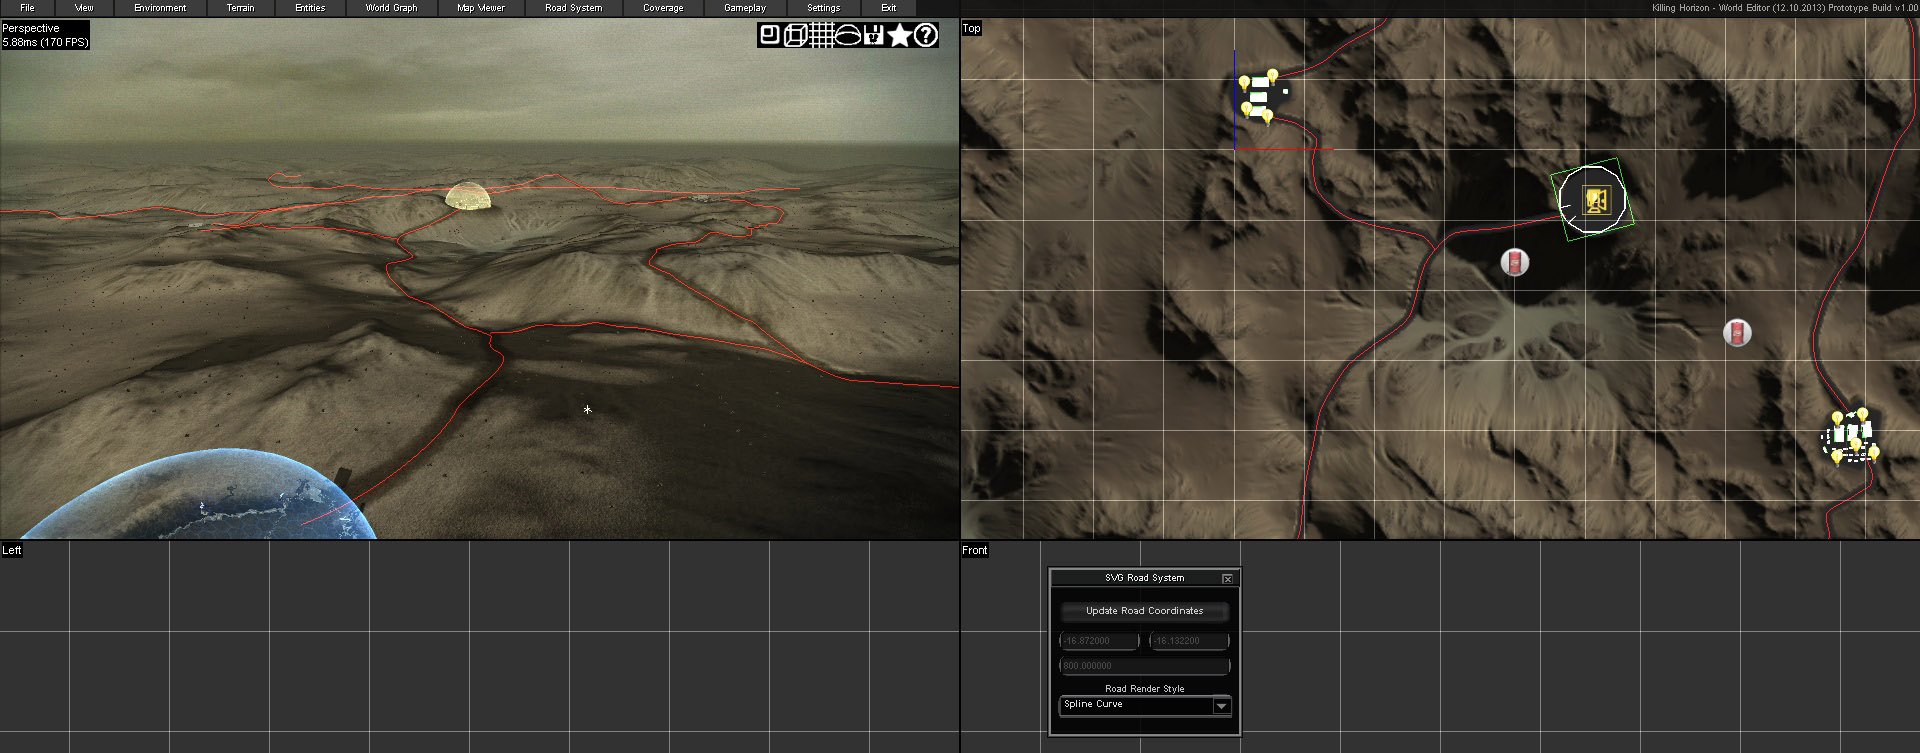Open the World Graph menu
The height and width of the screenshot is (753, 1920).
[x=391, y=8]
